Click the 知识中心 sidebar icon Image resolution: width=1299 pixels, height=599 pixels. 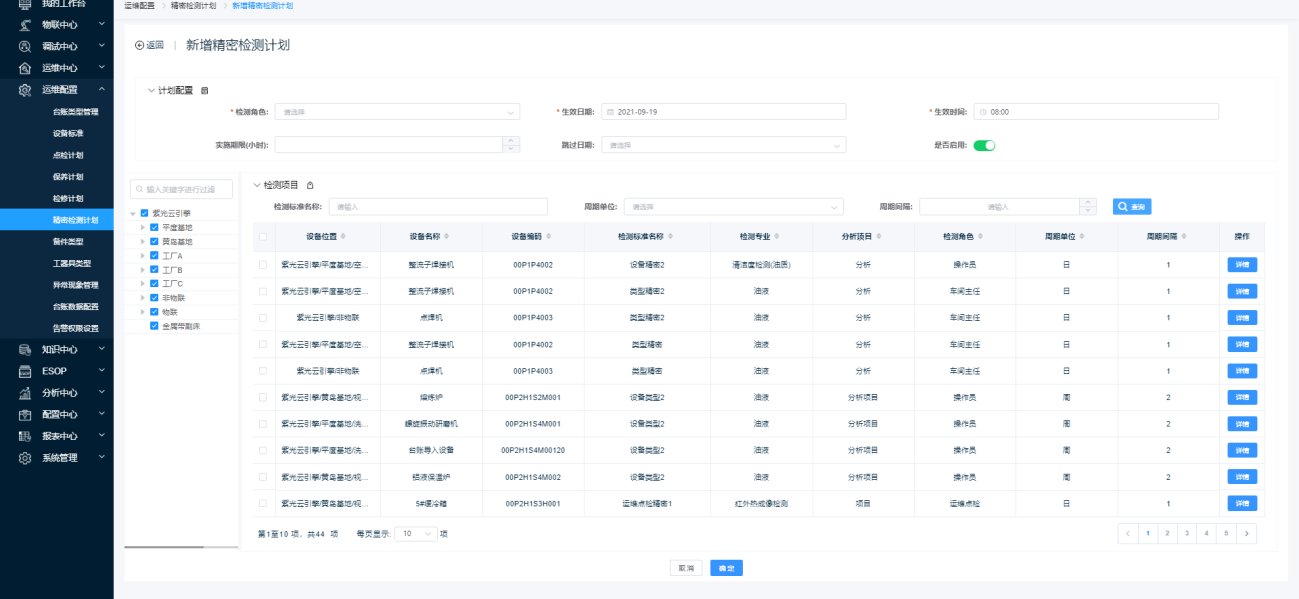[25, 349]
